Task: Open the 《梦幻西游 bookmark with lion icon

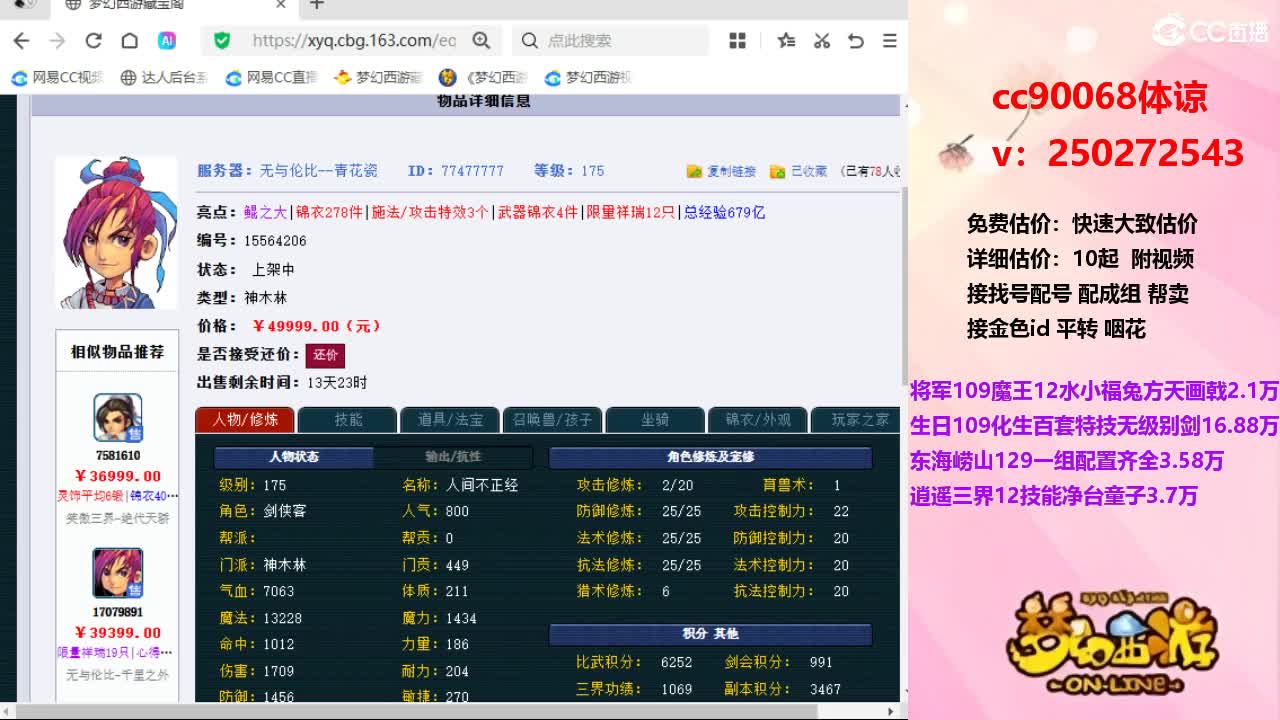Action: (483, 78)
